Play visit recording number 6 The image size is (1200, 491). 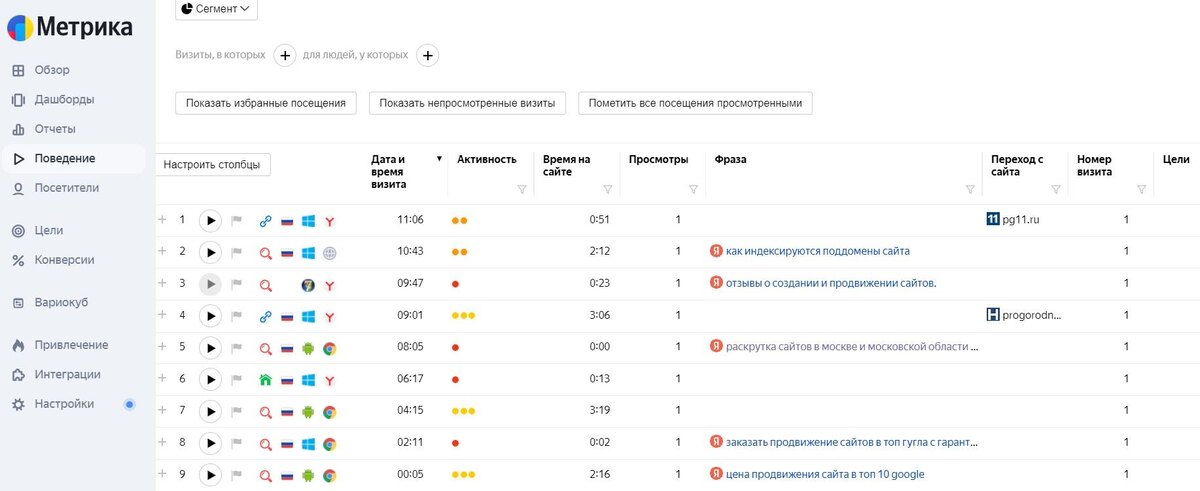(x=210, y=380)
